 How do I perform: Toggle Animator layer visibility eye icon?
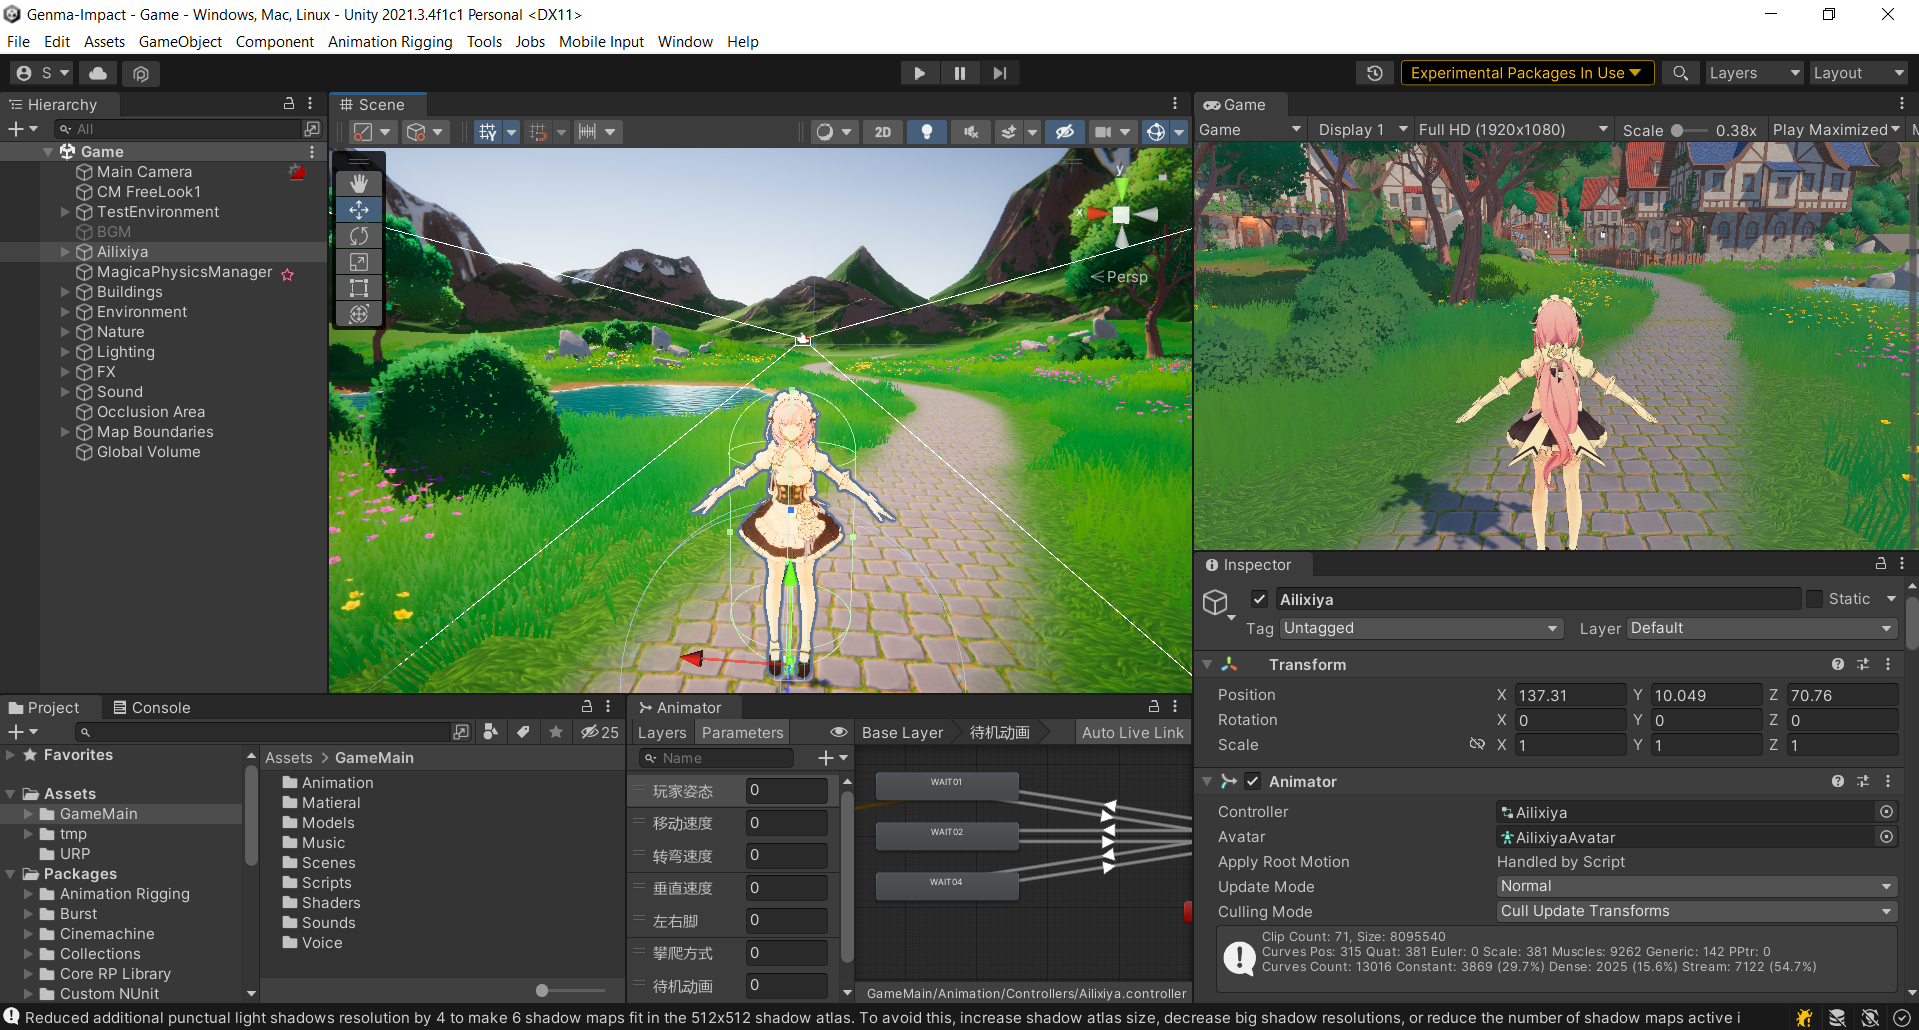click(839, 733)
